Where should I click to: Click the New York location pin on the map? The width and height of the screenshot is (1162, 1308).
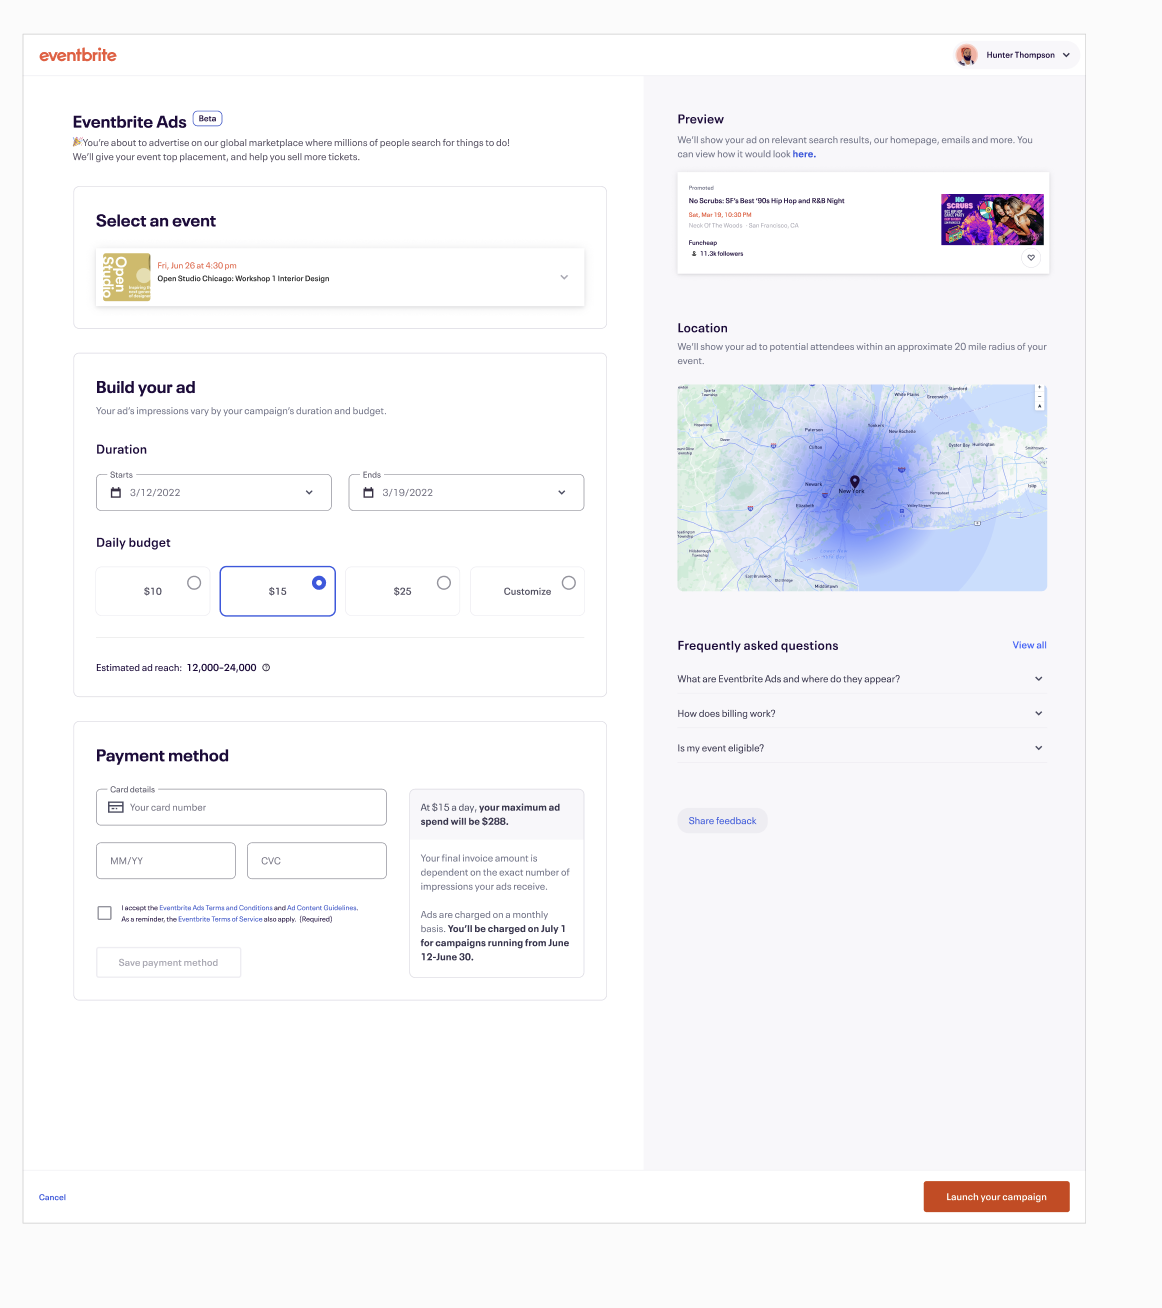pyautogui.click(x=855, y=482)
